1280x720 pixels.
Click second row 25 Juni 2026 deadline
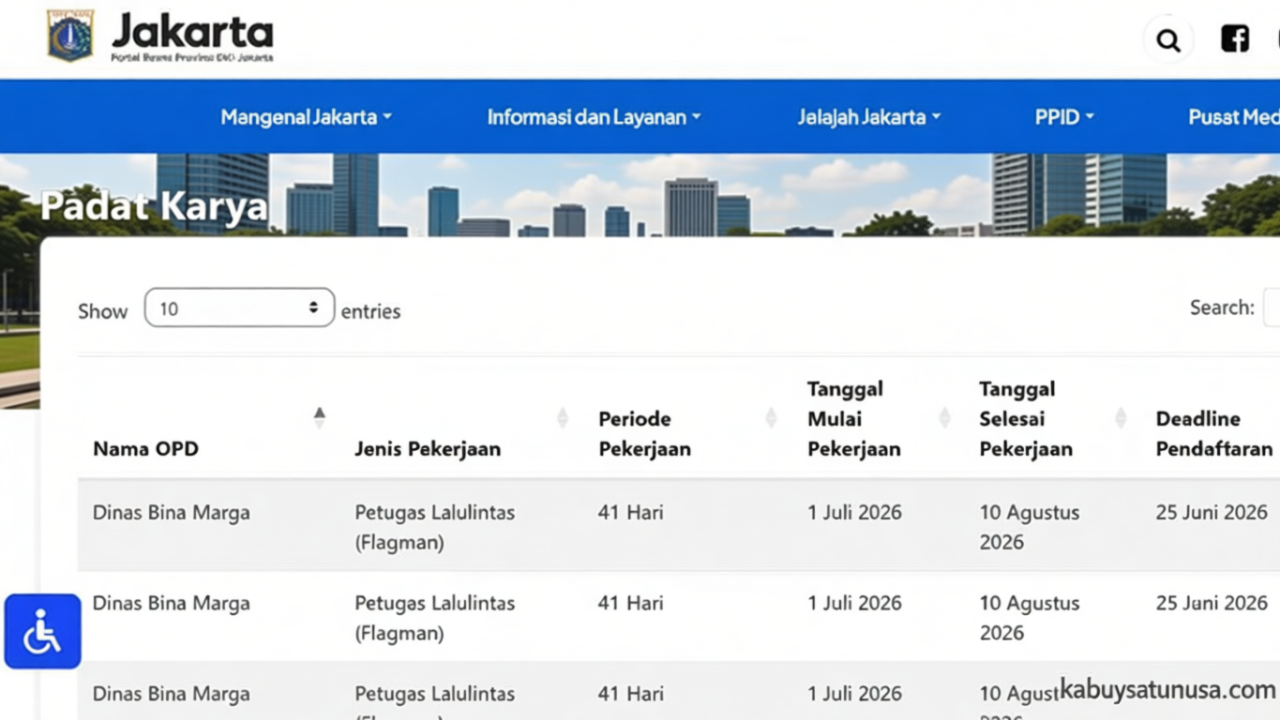point(1212,603)
